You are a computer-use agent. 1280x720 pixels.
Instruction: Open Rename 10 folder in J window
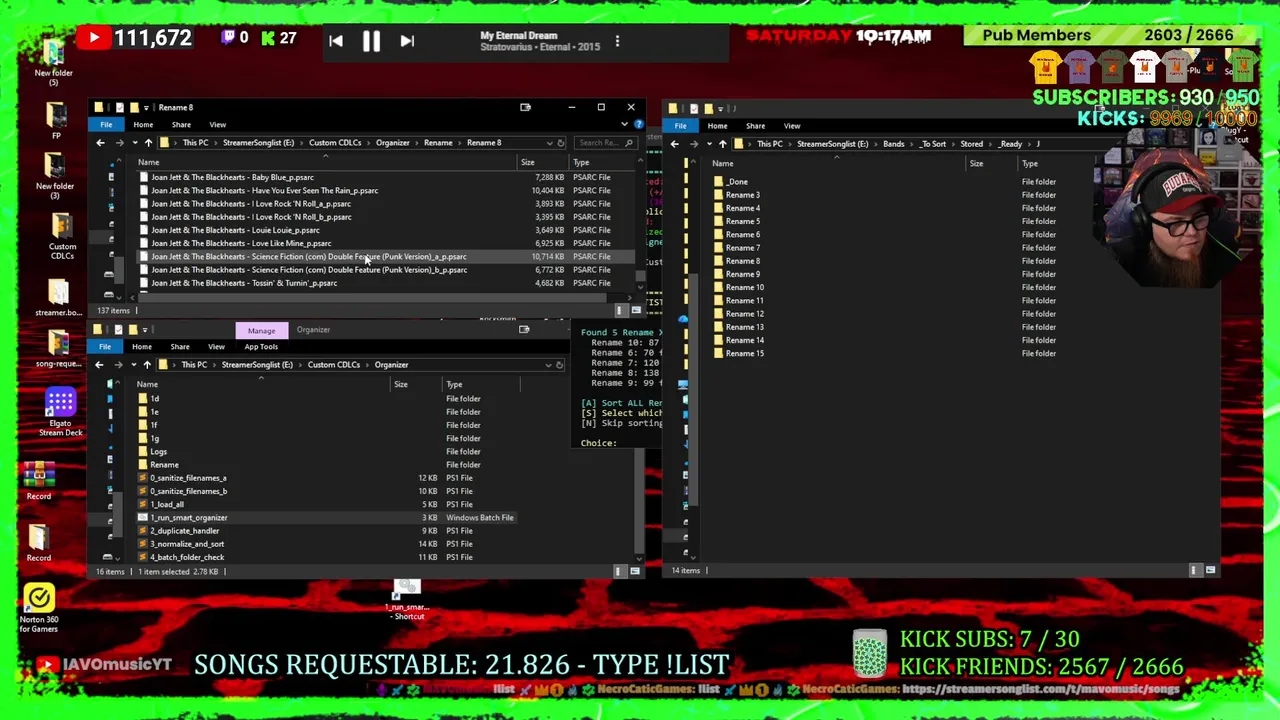[745, 288]
